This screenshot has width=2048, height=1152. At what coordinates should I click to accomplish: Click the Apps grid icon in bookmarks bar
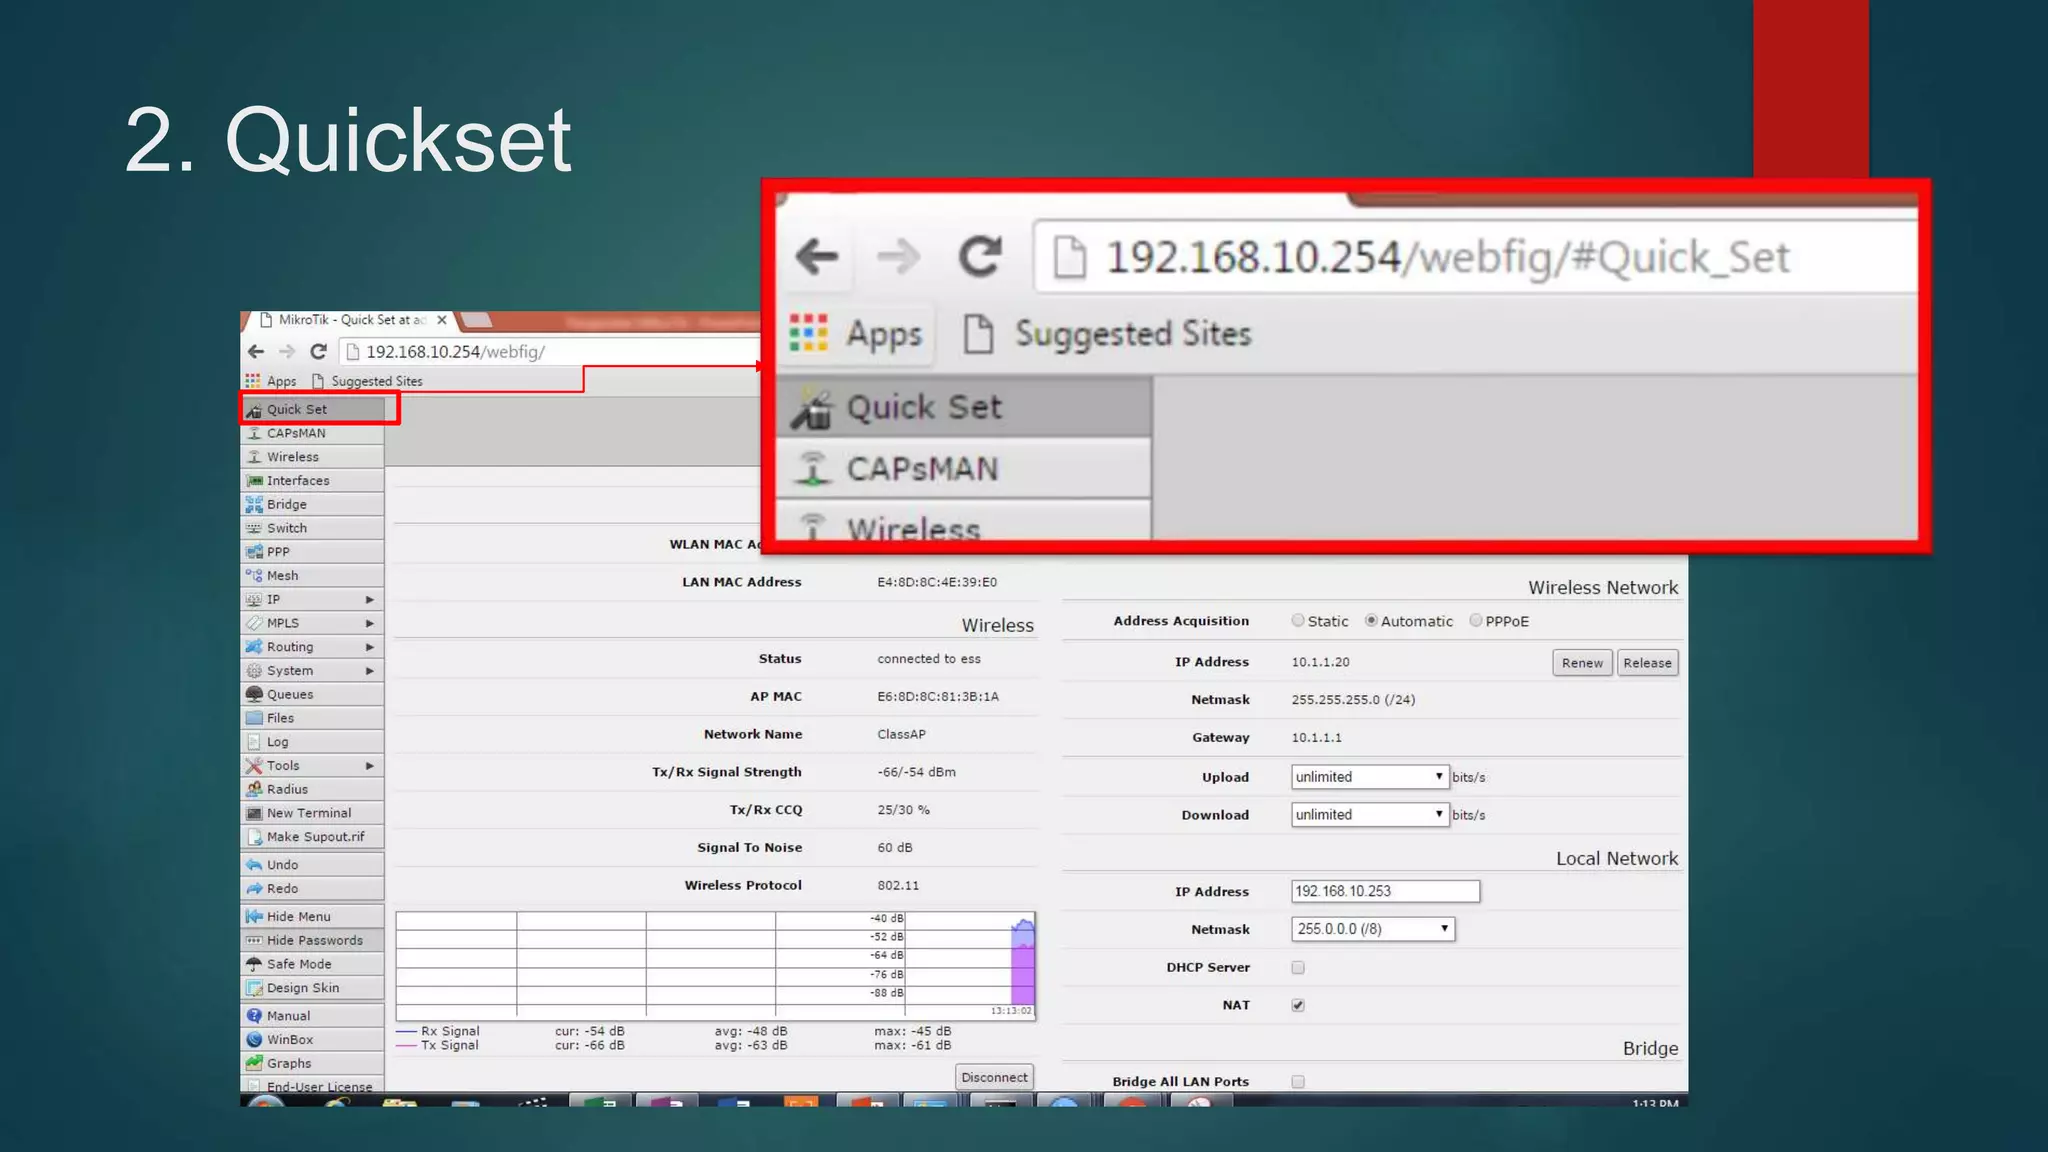[253, 381]
